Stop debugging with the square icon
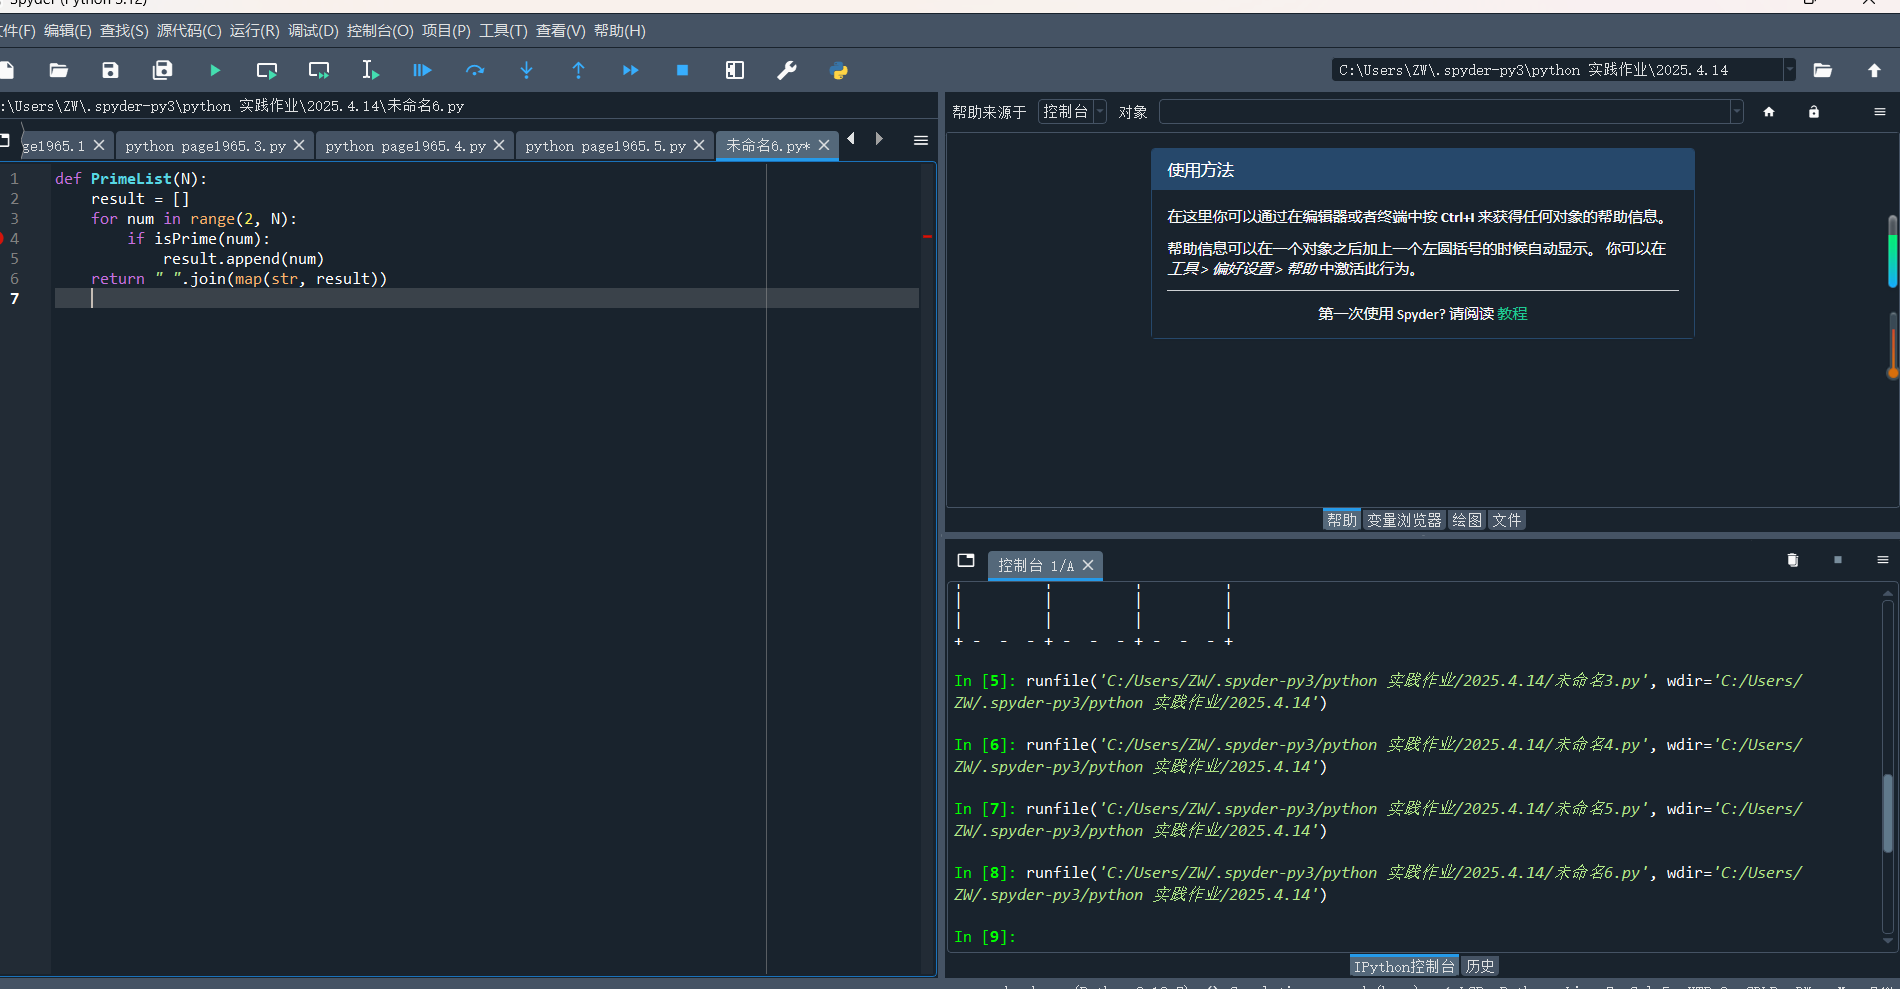Screen dimensions: 1900x989 [x=682, y=70]
